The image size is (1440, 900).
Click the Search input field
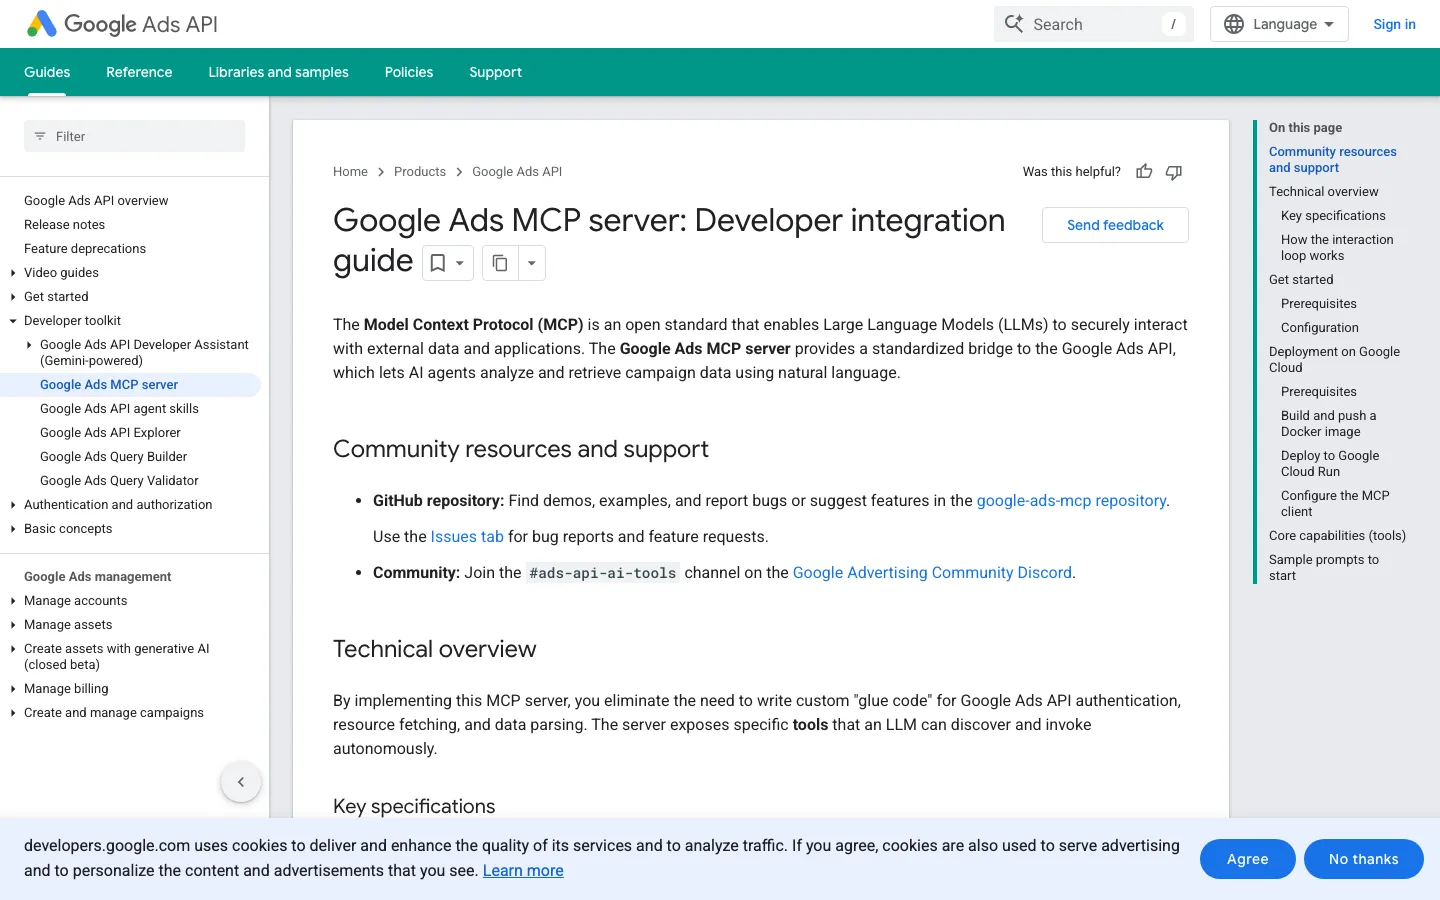pyautogui.click(x=1094, y=24)
